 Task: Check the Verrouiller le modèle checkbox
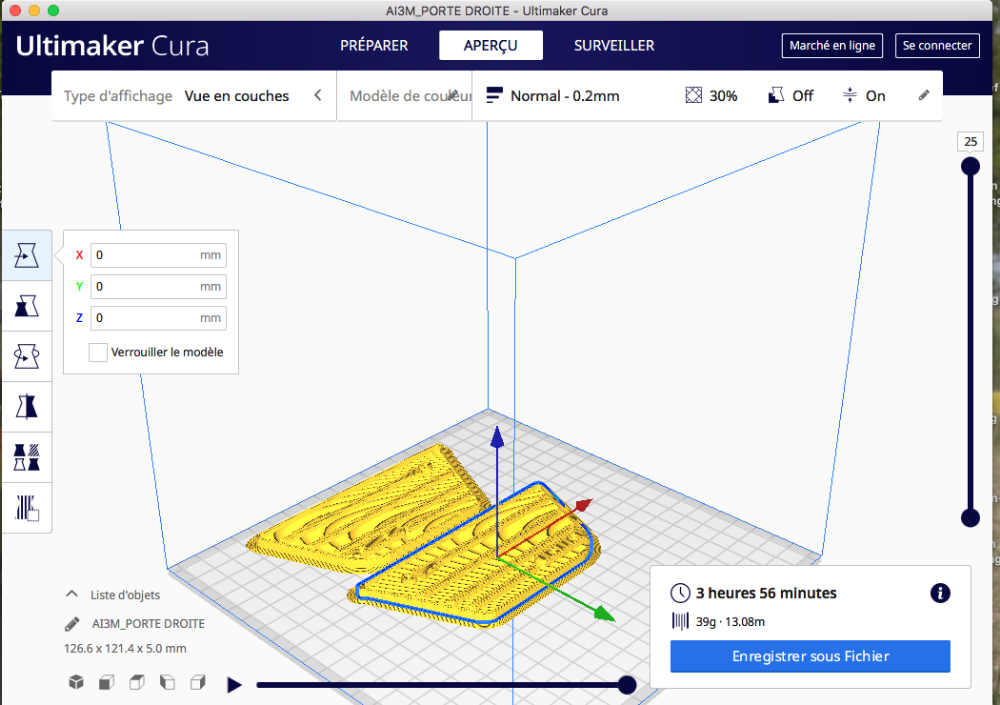click(98, 352)
